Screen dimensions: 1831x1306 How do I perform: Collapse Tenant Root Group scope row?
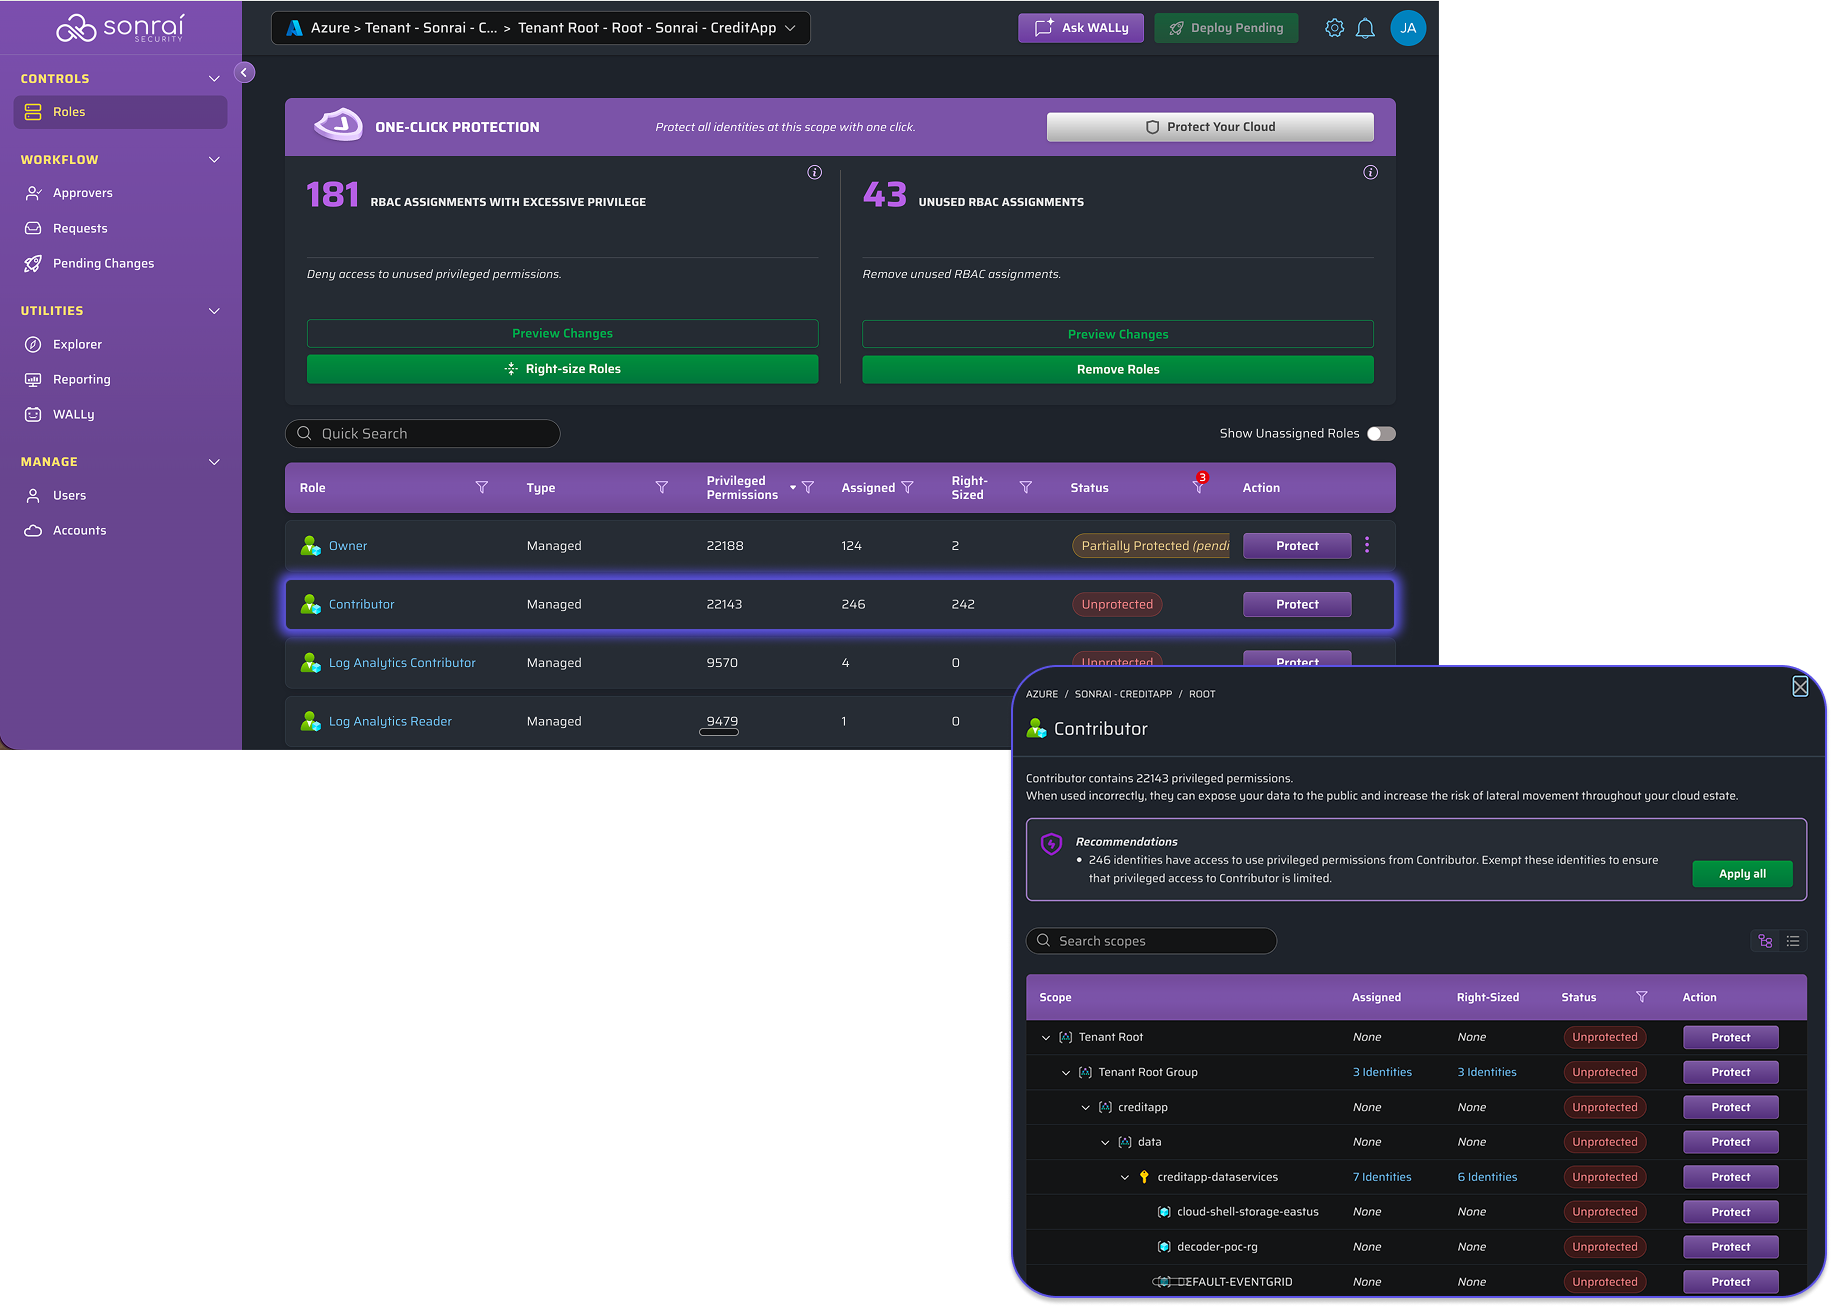point(1066,1073)
